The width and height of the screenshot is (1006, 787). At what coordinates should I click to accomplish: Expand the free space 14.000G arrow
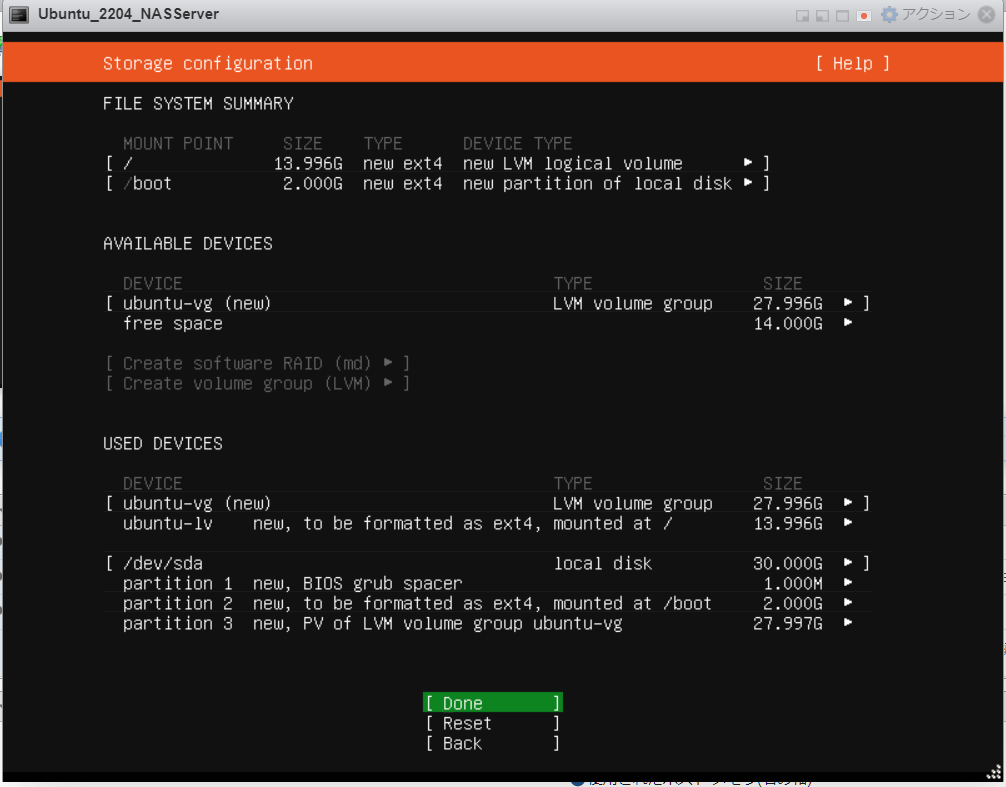click(848, 322)
